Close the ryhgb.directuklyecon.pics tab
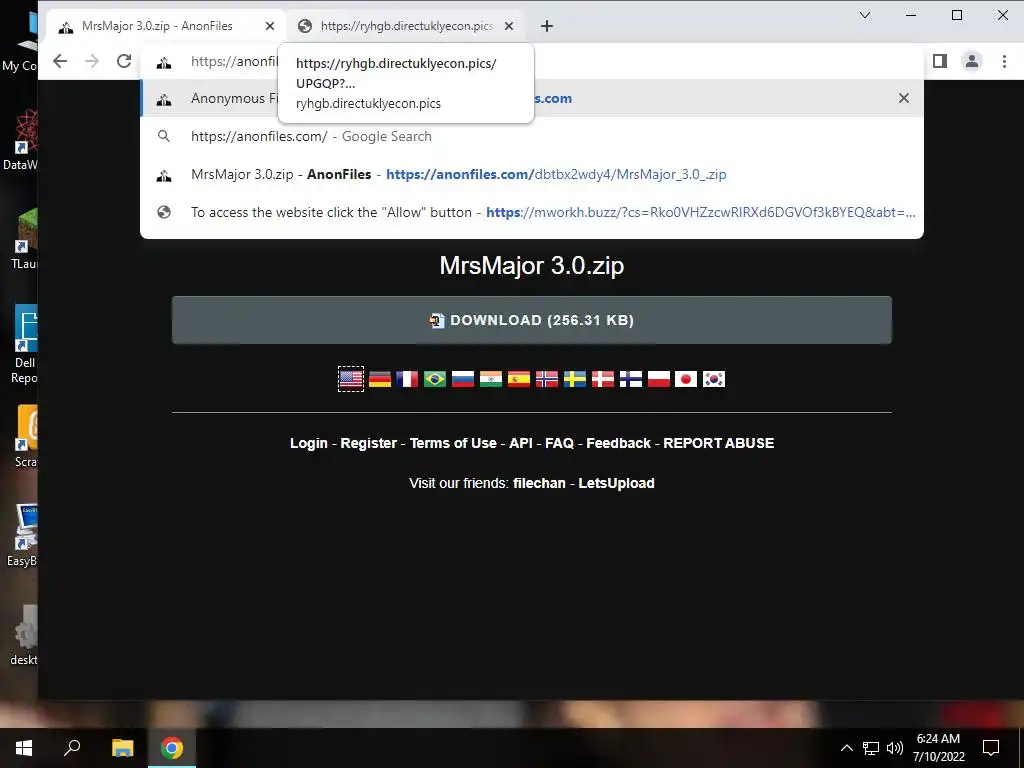Image resolution: width=1024 pixels, height=768 pixels. [509, 26]
